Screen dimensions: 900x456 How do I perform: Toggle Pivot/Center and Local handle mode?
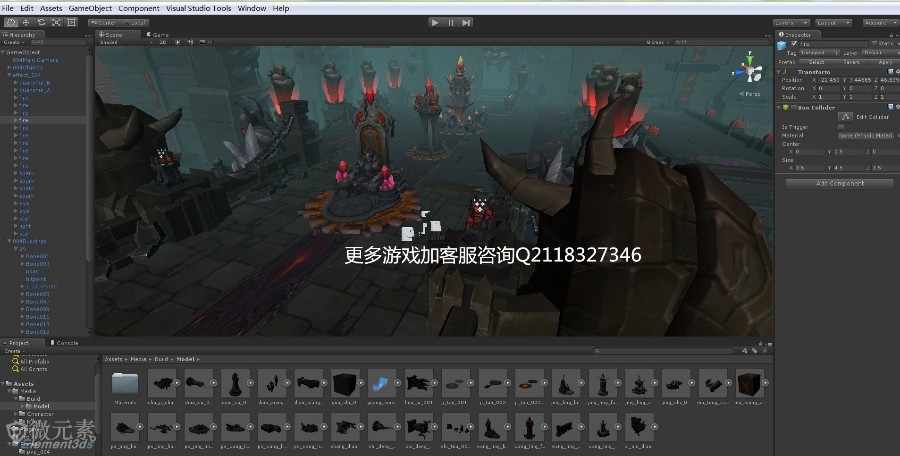pos(118,22)
